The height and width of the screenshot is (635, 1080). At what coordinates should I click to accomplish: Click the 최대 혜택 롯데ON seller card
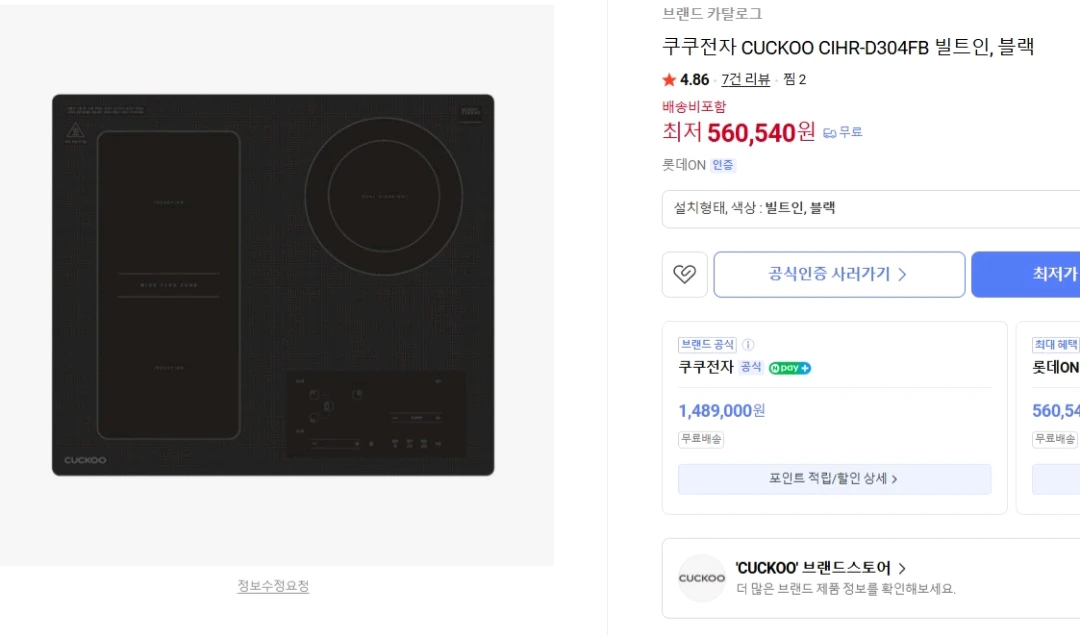pos(1048,417)
